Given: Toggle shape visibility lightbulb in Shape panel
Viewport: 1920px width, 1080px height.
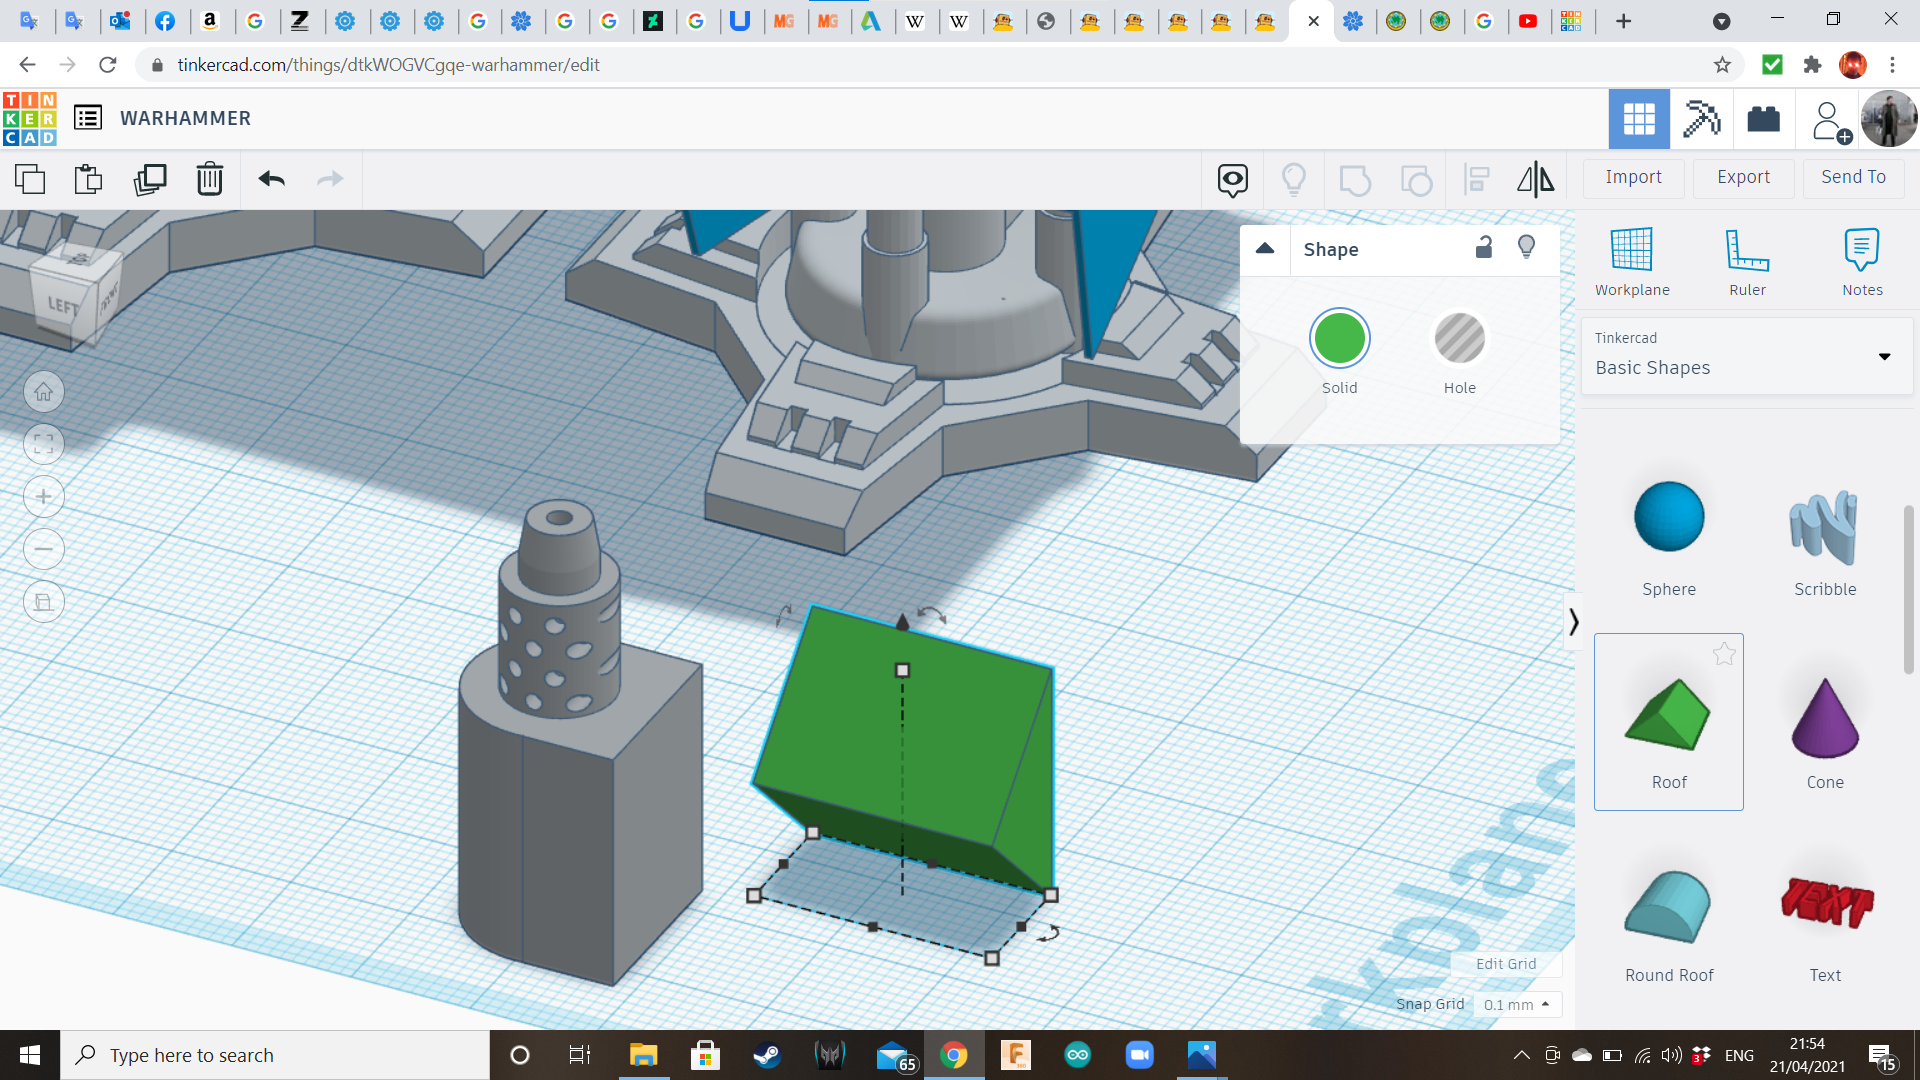Looking at the screenshot, I should [x=1526, y=248].
